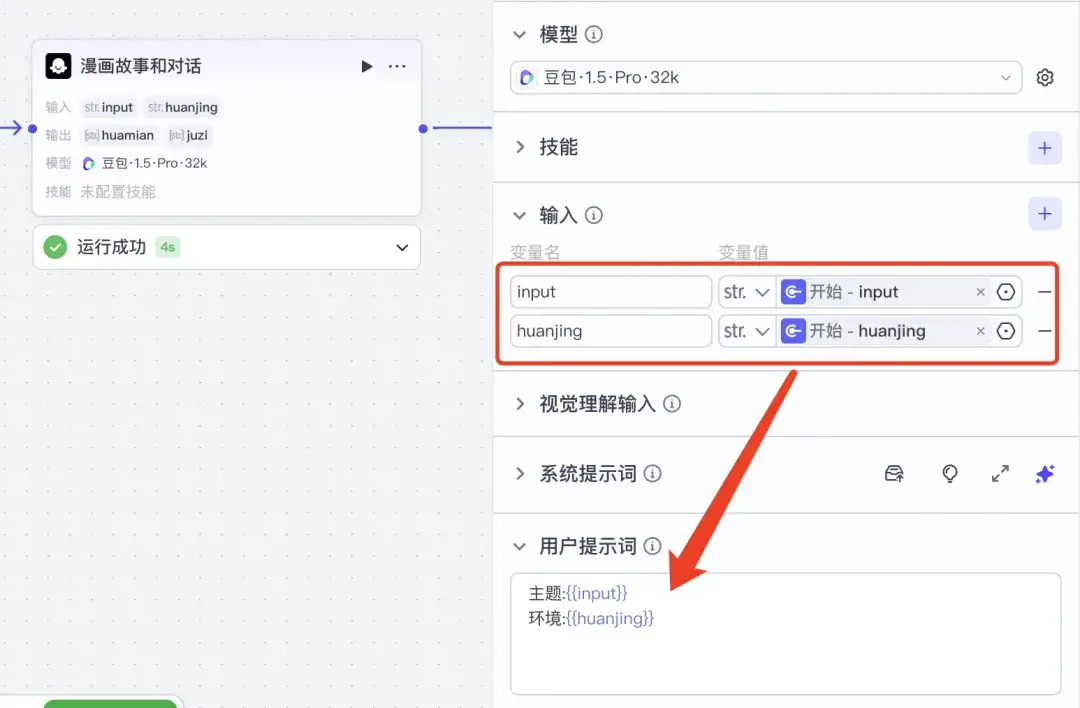Click the juzi output tag on node
This screenshot has width=1080, height=708.
[188, 136]
